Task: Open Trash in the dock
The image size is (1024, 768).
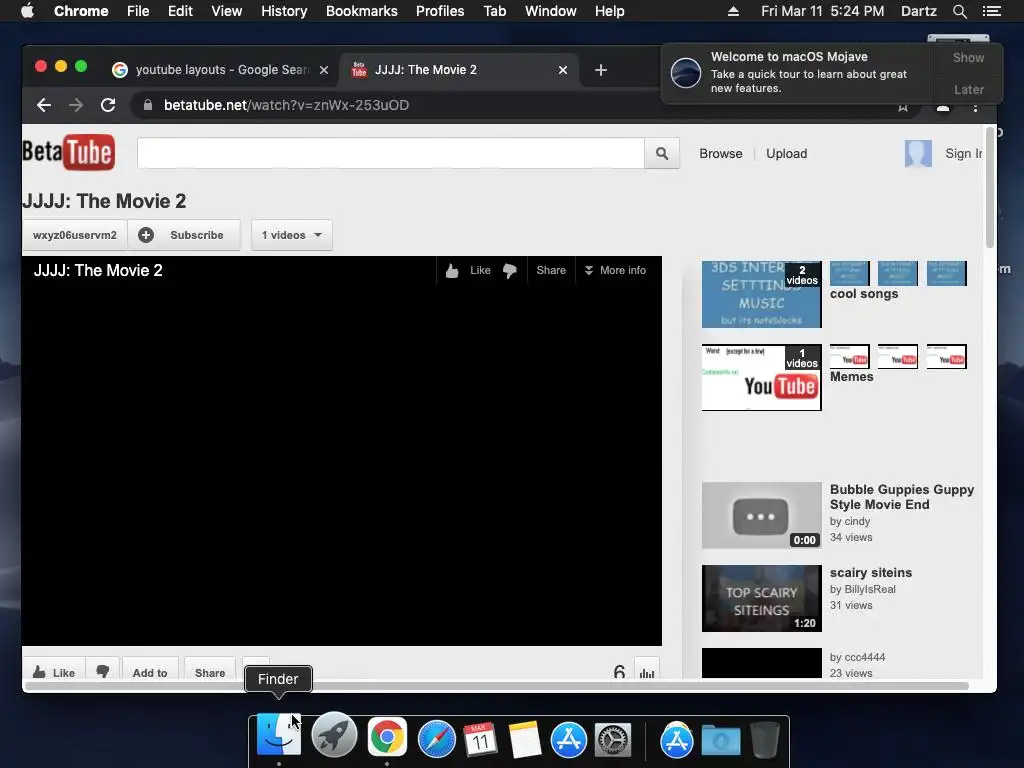Action: [764, 739]
